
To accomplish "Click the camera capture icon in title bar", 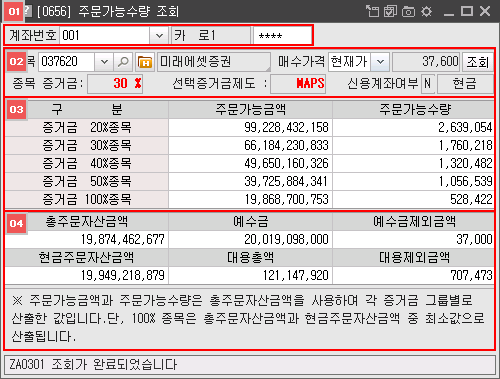I will (x=408, y=12).
